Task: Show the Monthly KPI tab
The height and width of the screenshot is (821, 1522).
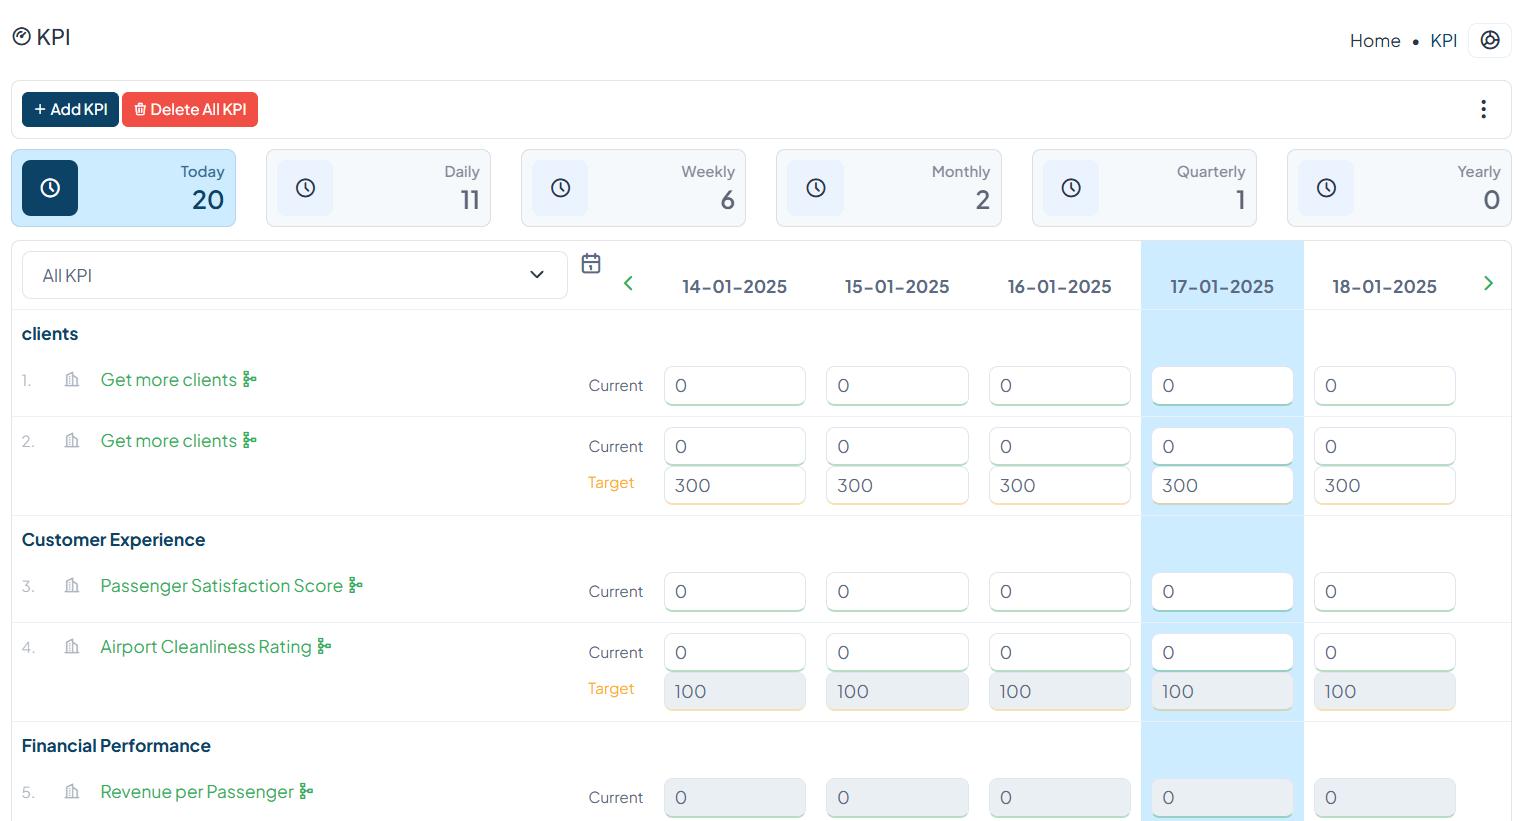Action: coord(888,188)
